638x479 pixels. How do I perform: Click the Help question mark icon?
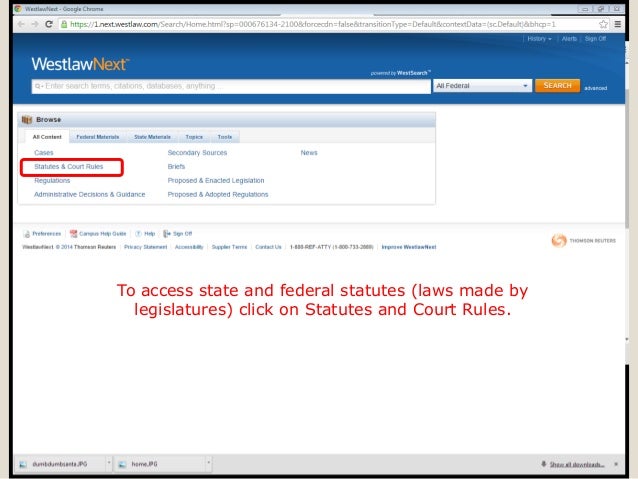click(x=138, y=234)
